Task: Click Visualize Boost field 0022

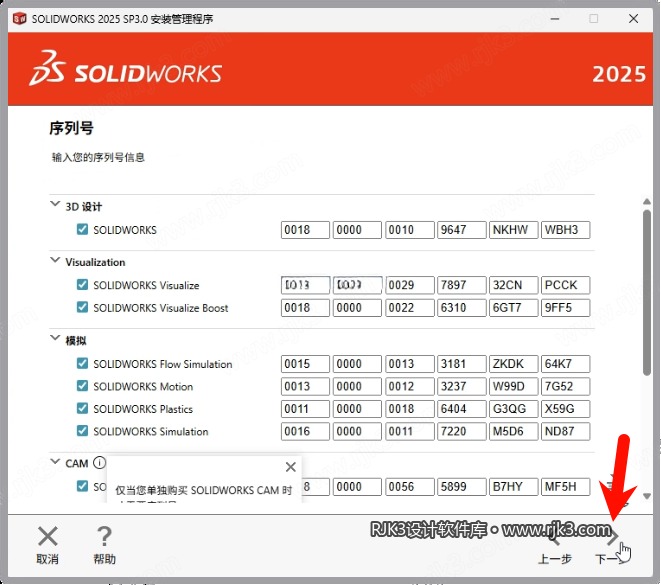Action: [409, 308]
